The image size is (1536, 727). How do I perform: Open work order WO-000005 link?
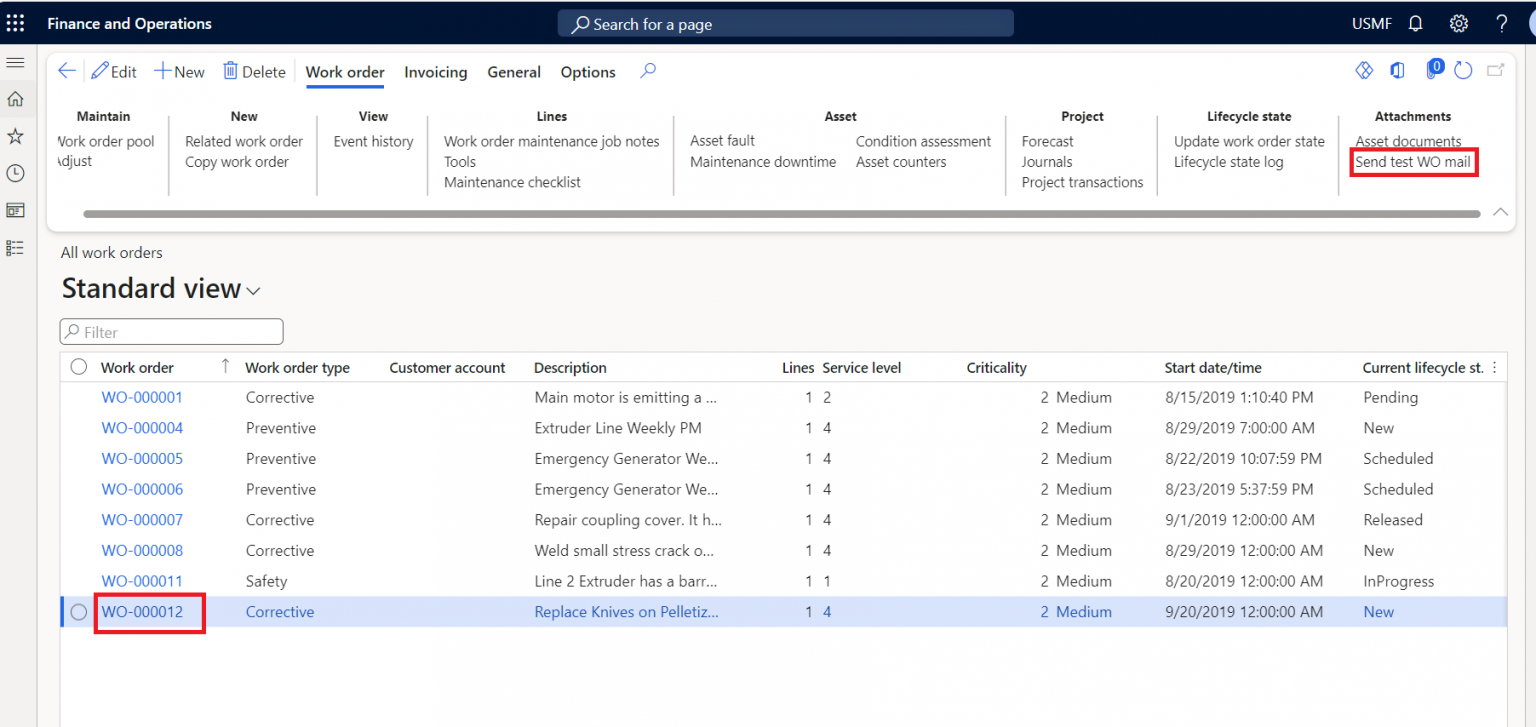[142, 458]
